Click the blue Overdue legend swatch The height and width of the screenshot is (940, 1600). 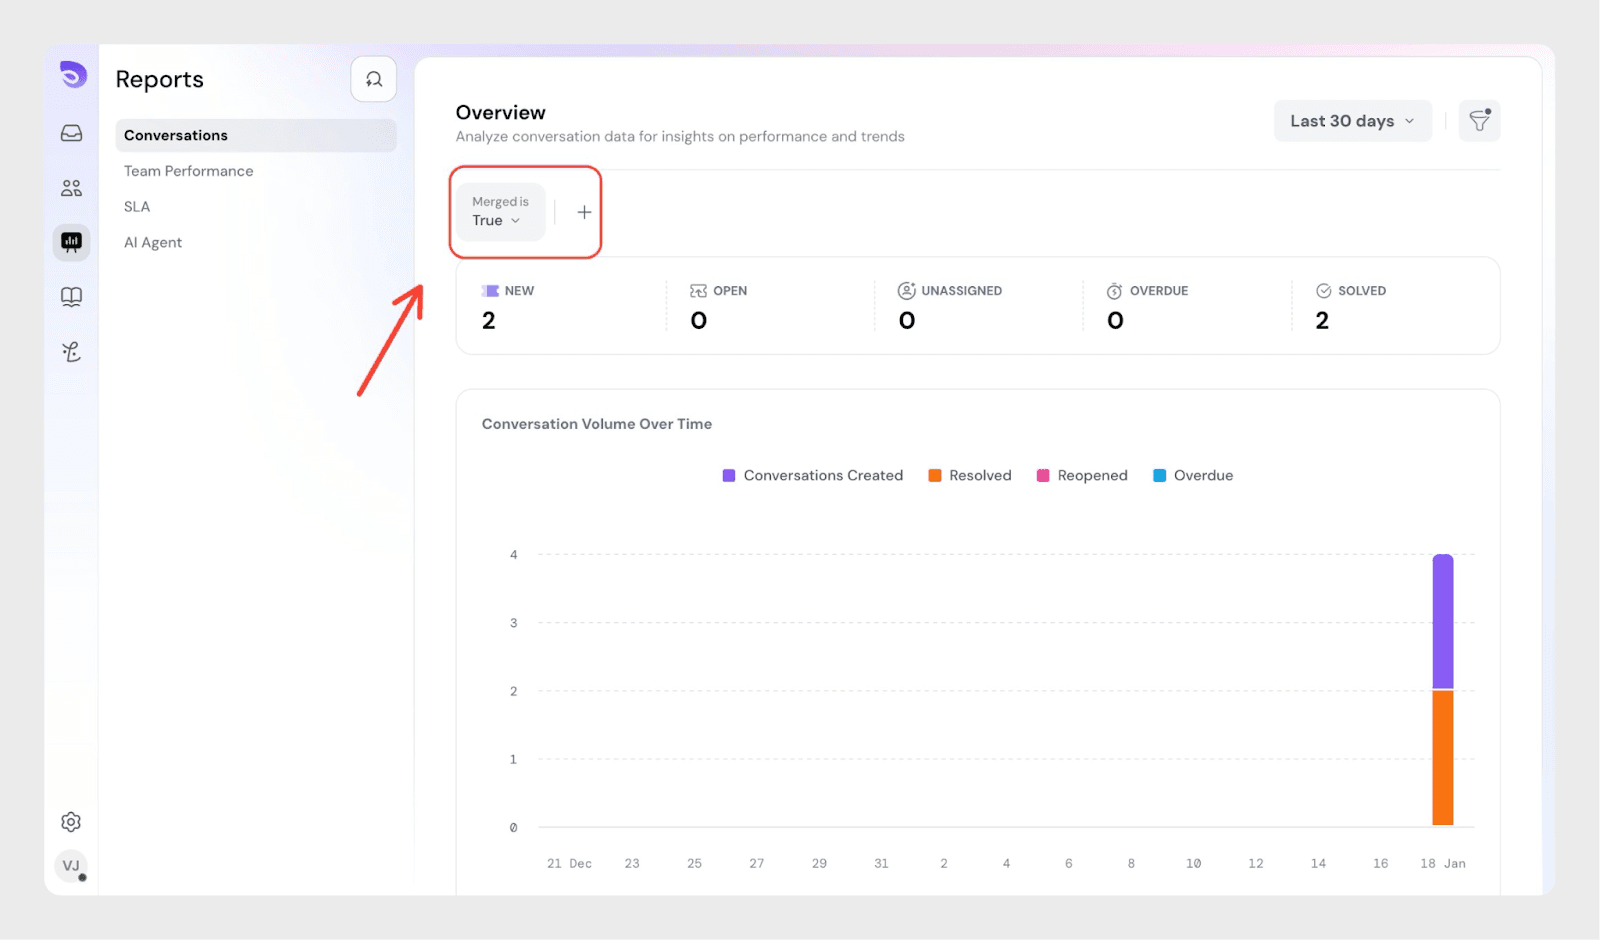[1160, 476]
